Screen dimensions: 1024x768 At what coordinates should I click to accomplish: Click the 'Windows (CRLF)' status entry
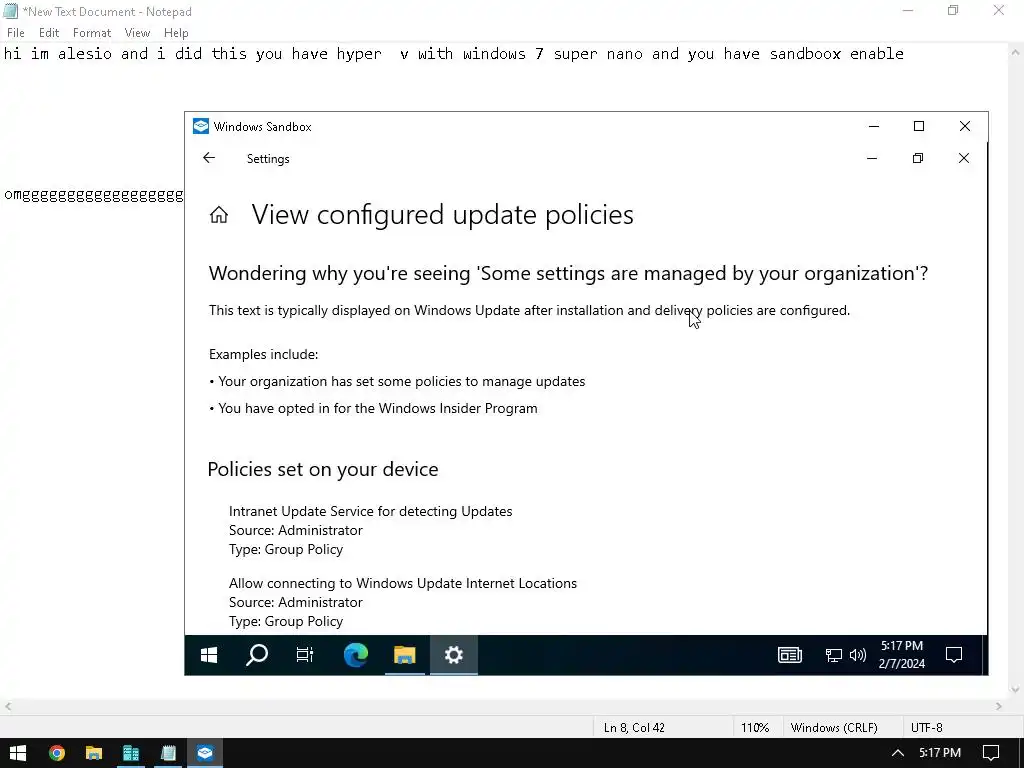tap(834, 728)
